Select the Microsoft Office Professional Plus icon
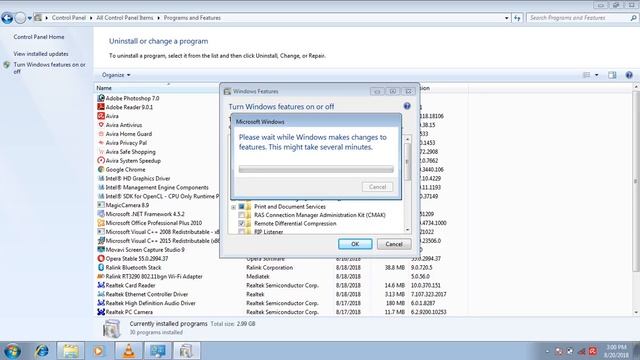The image size is (640, 360). coord(101,223)
